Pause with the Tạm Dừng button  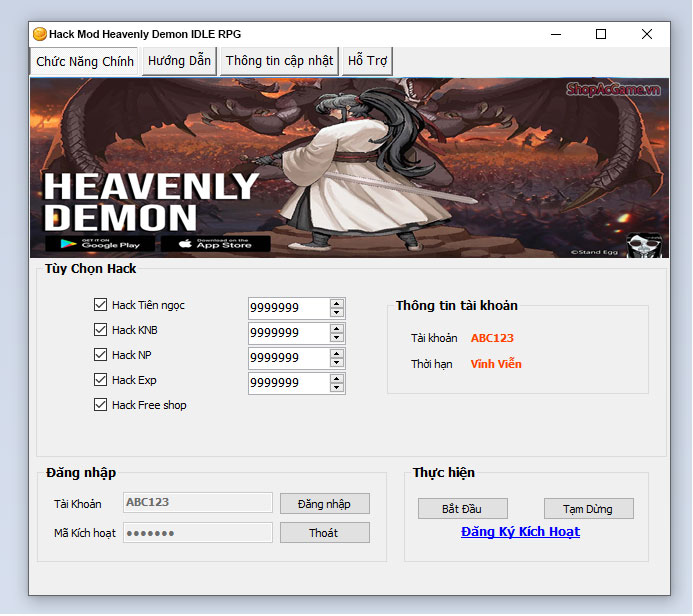tap(588, 509)
